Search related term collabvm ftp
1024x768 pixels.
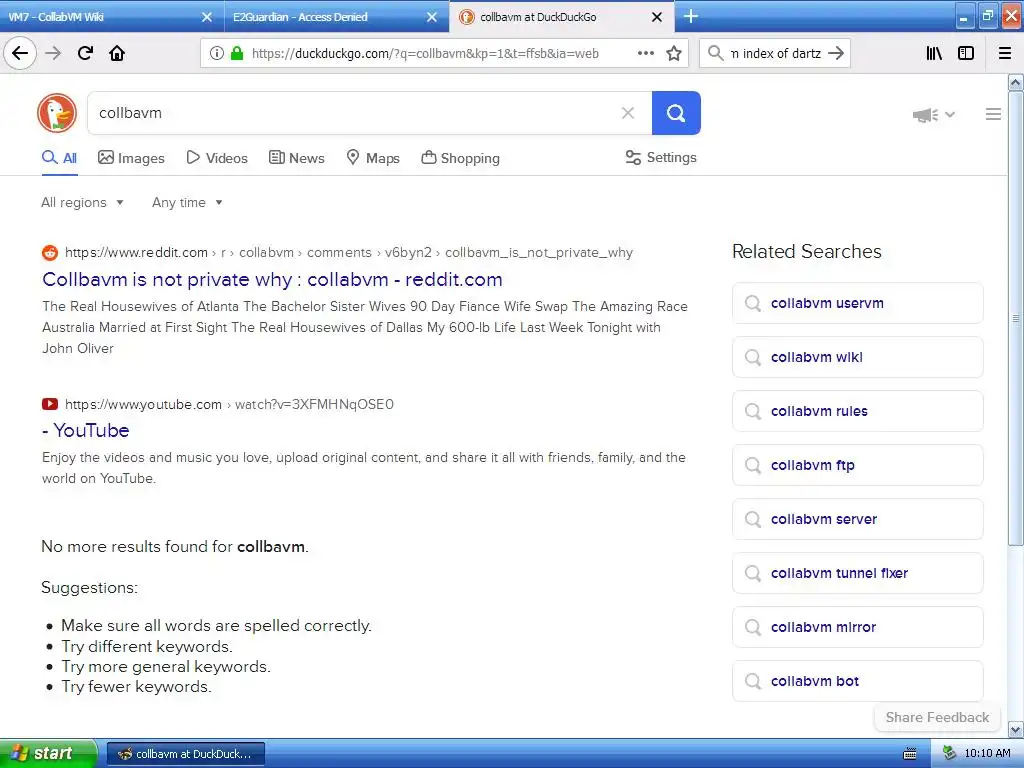click(x=857, y=465)
